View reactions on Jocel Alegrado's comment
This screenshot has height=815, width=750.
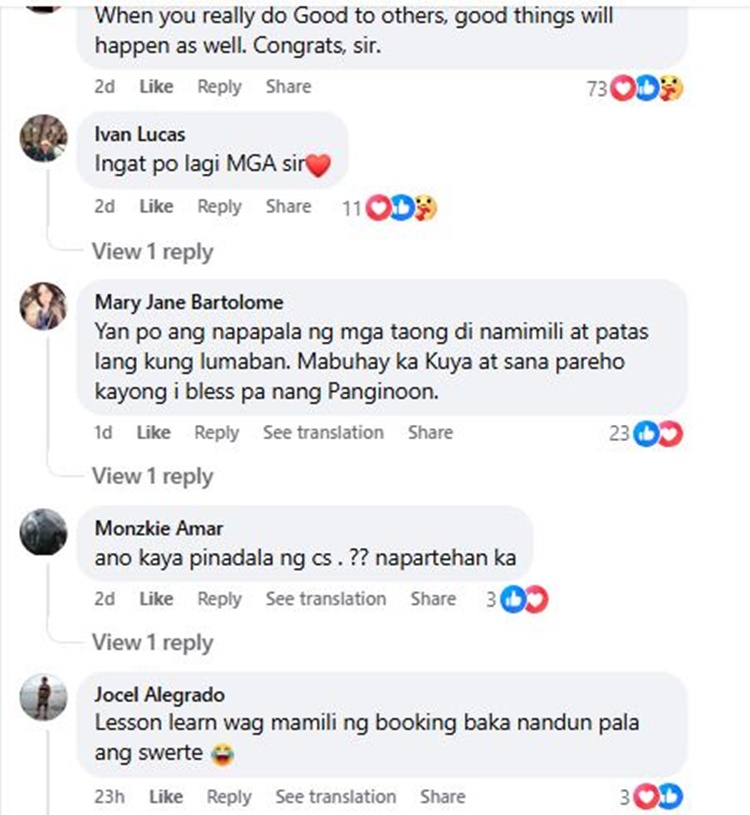pos(651,797)
